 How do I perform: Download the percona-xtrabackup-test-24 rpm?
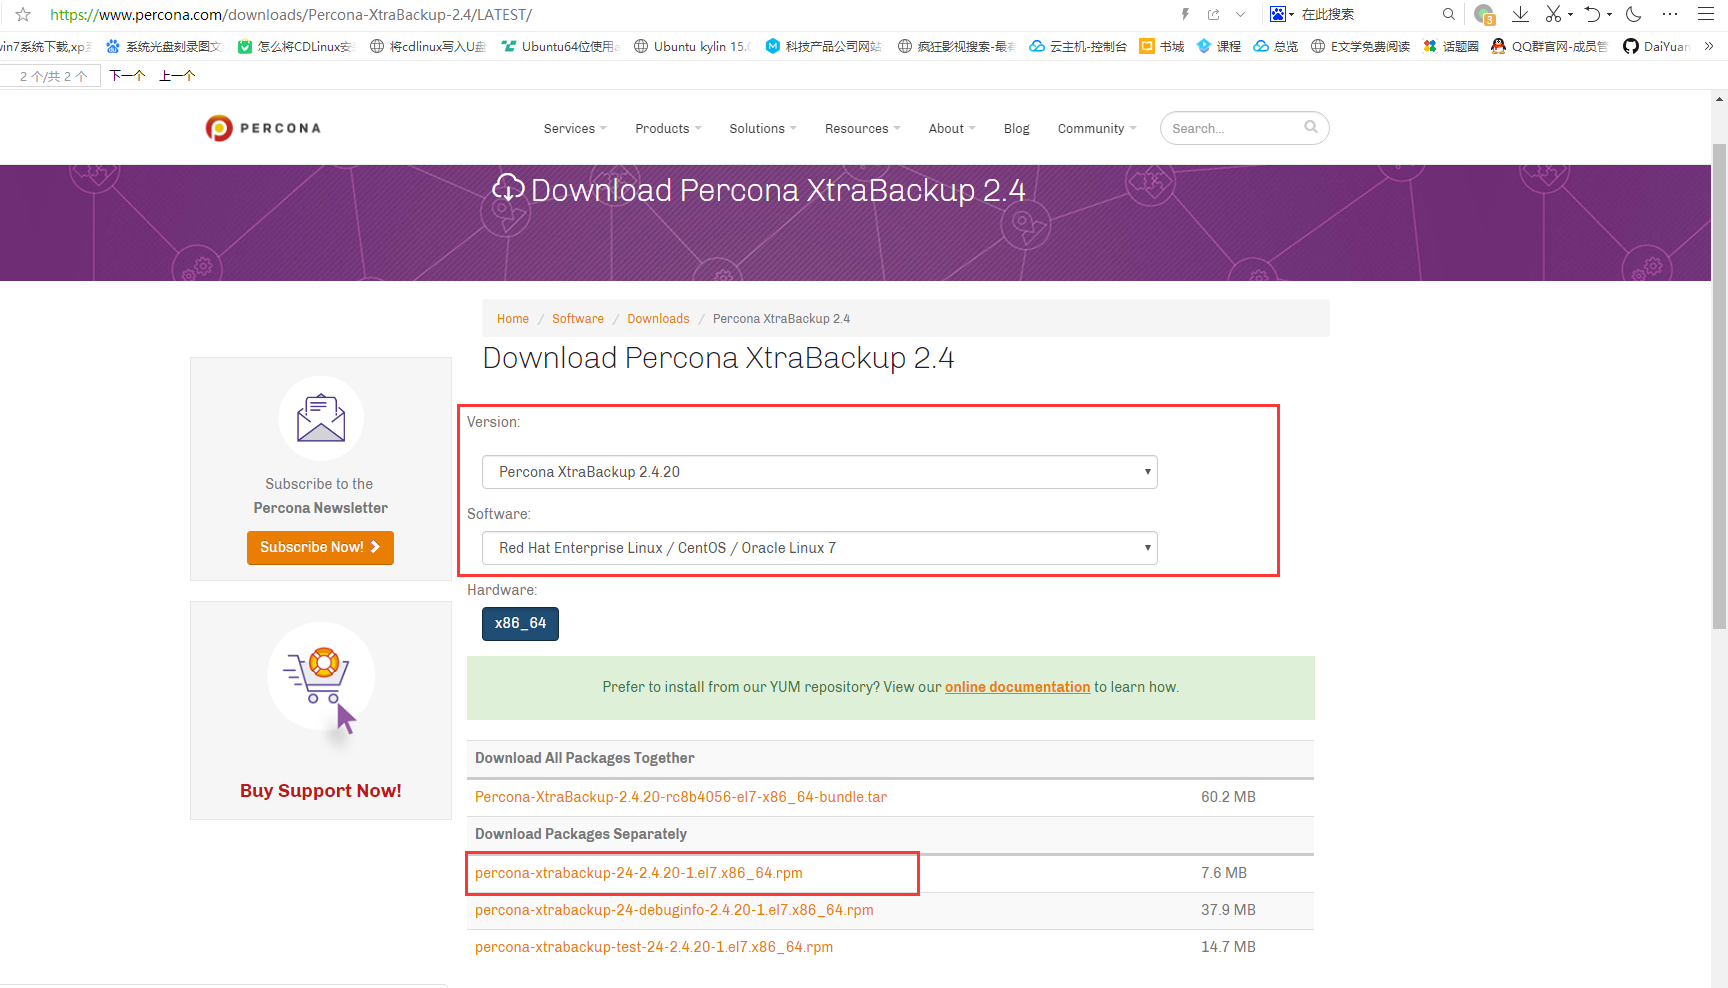(x=654, y=947)
